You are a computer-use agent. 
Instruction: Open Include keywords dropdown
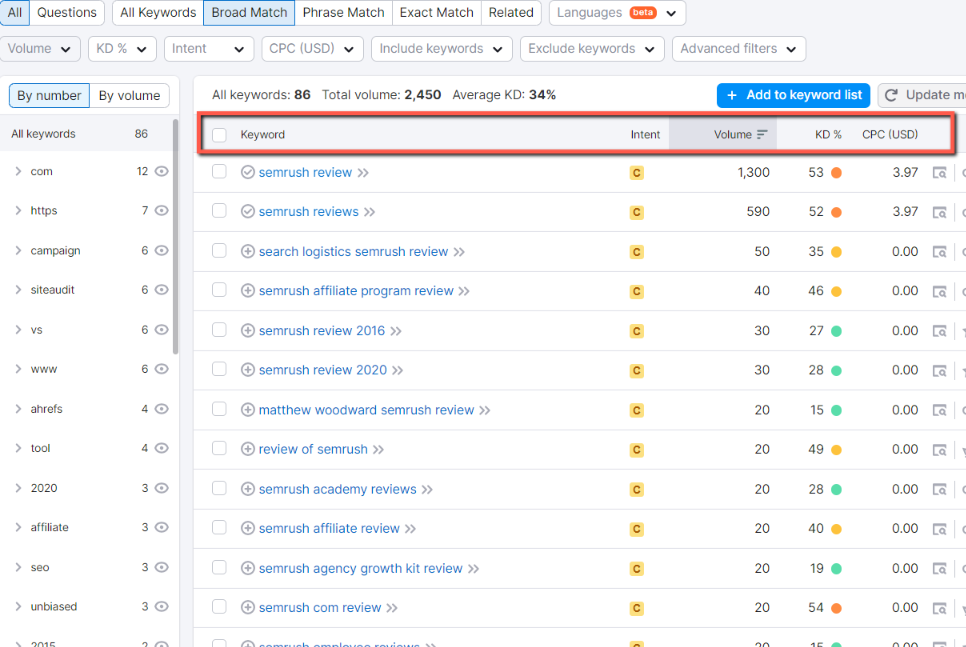pyautogui.click(x=442, y=49)
